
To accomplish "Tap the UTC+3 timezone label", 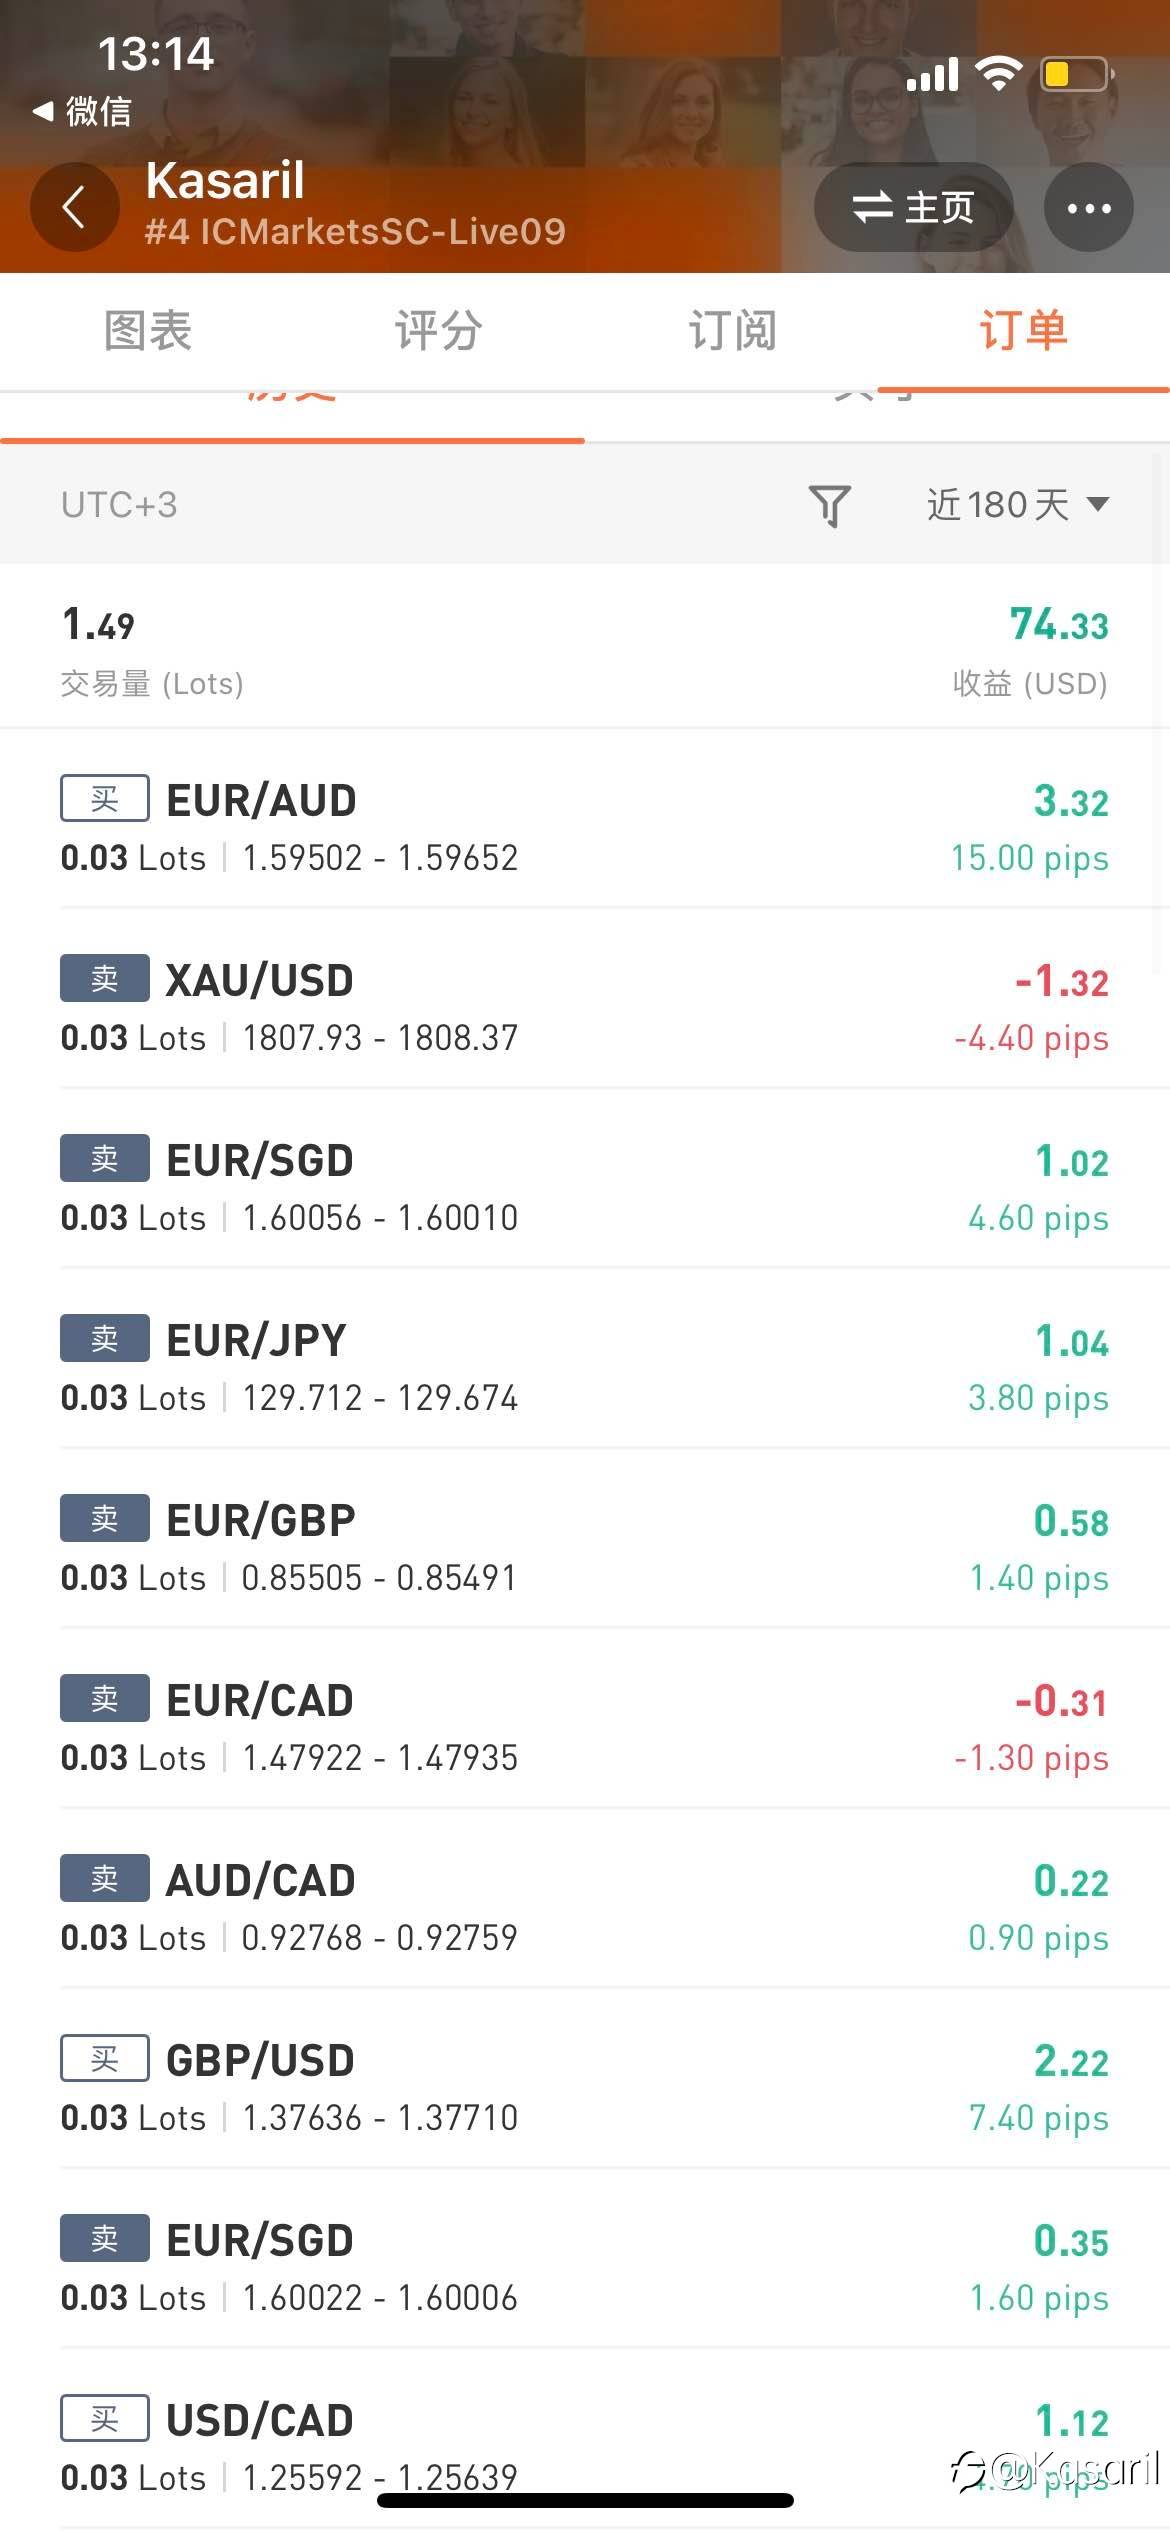I will pos(119,505).
